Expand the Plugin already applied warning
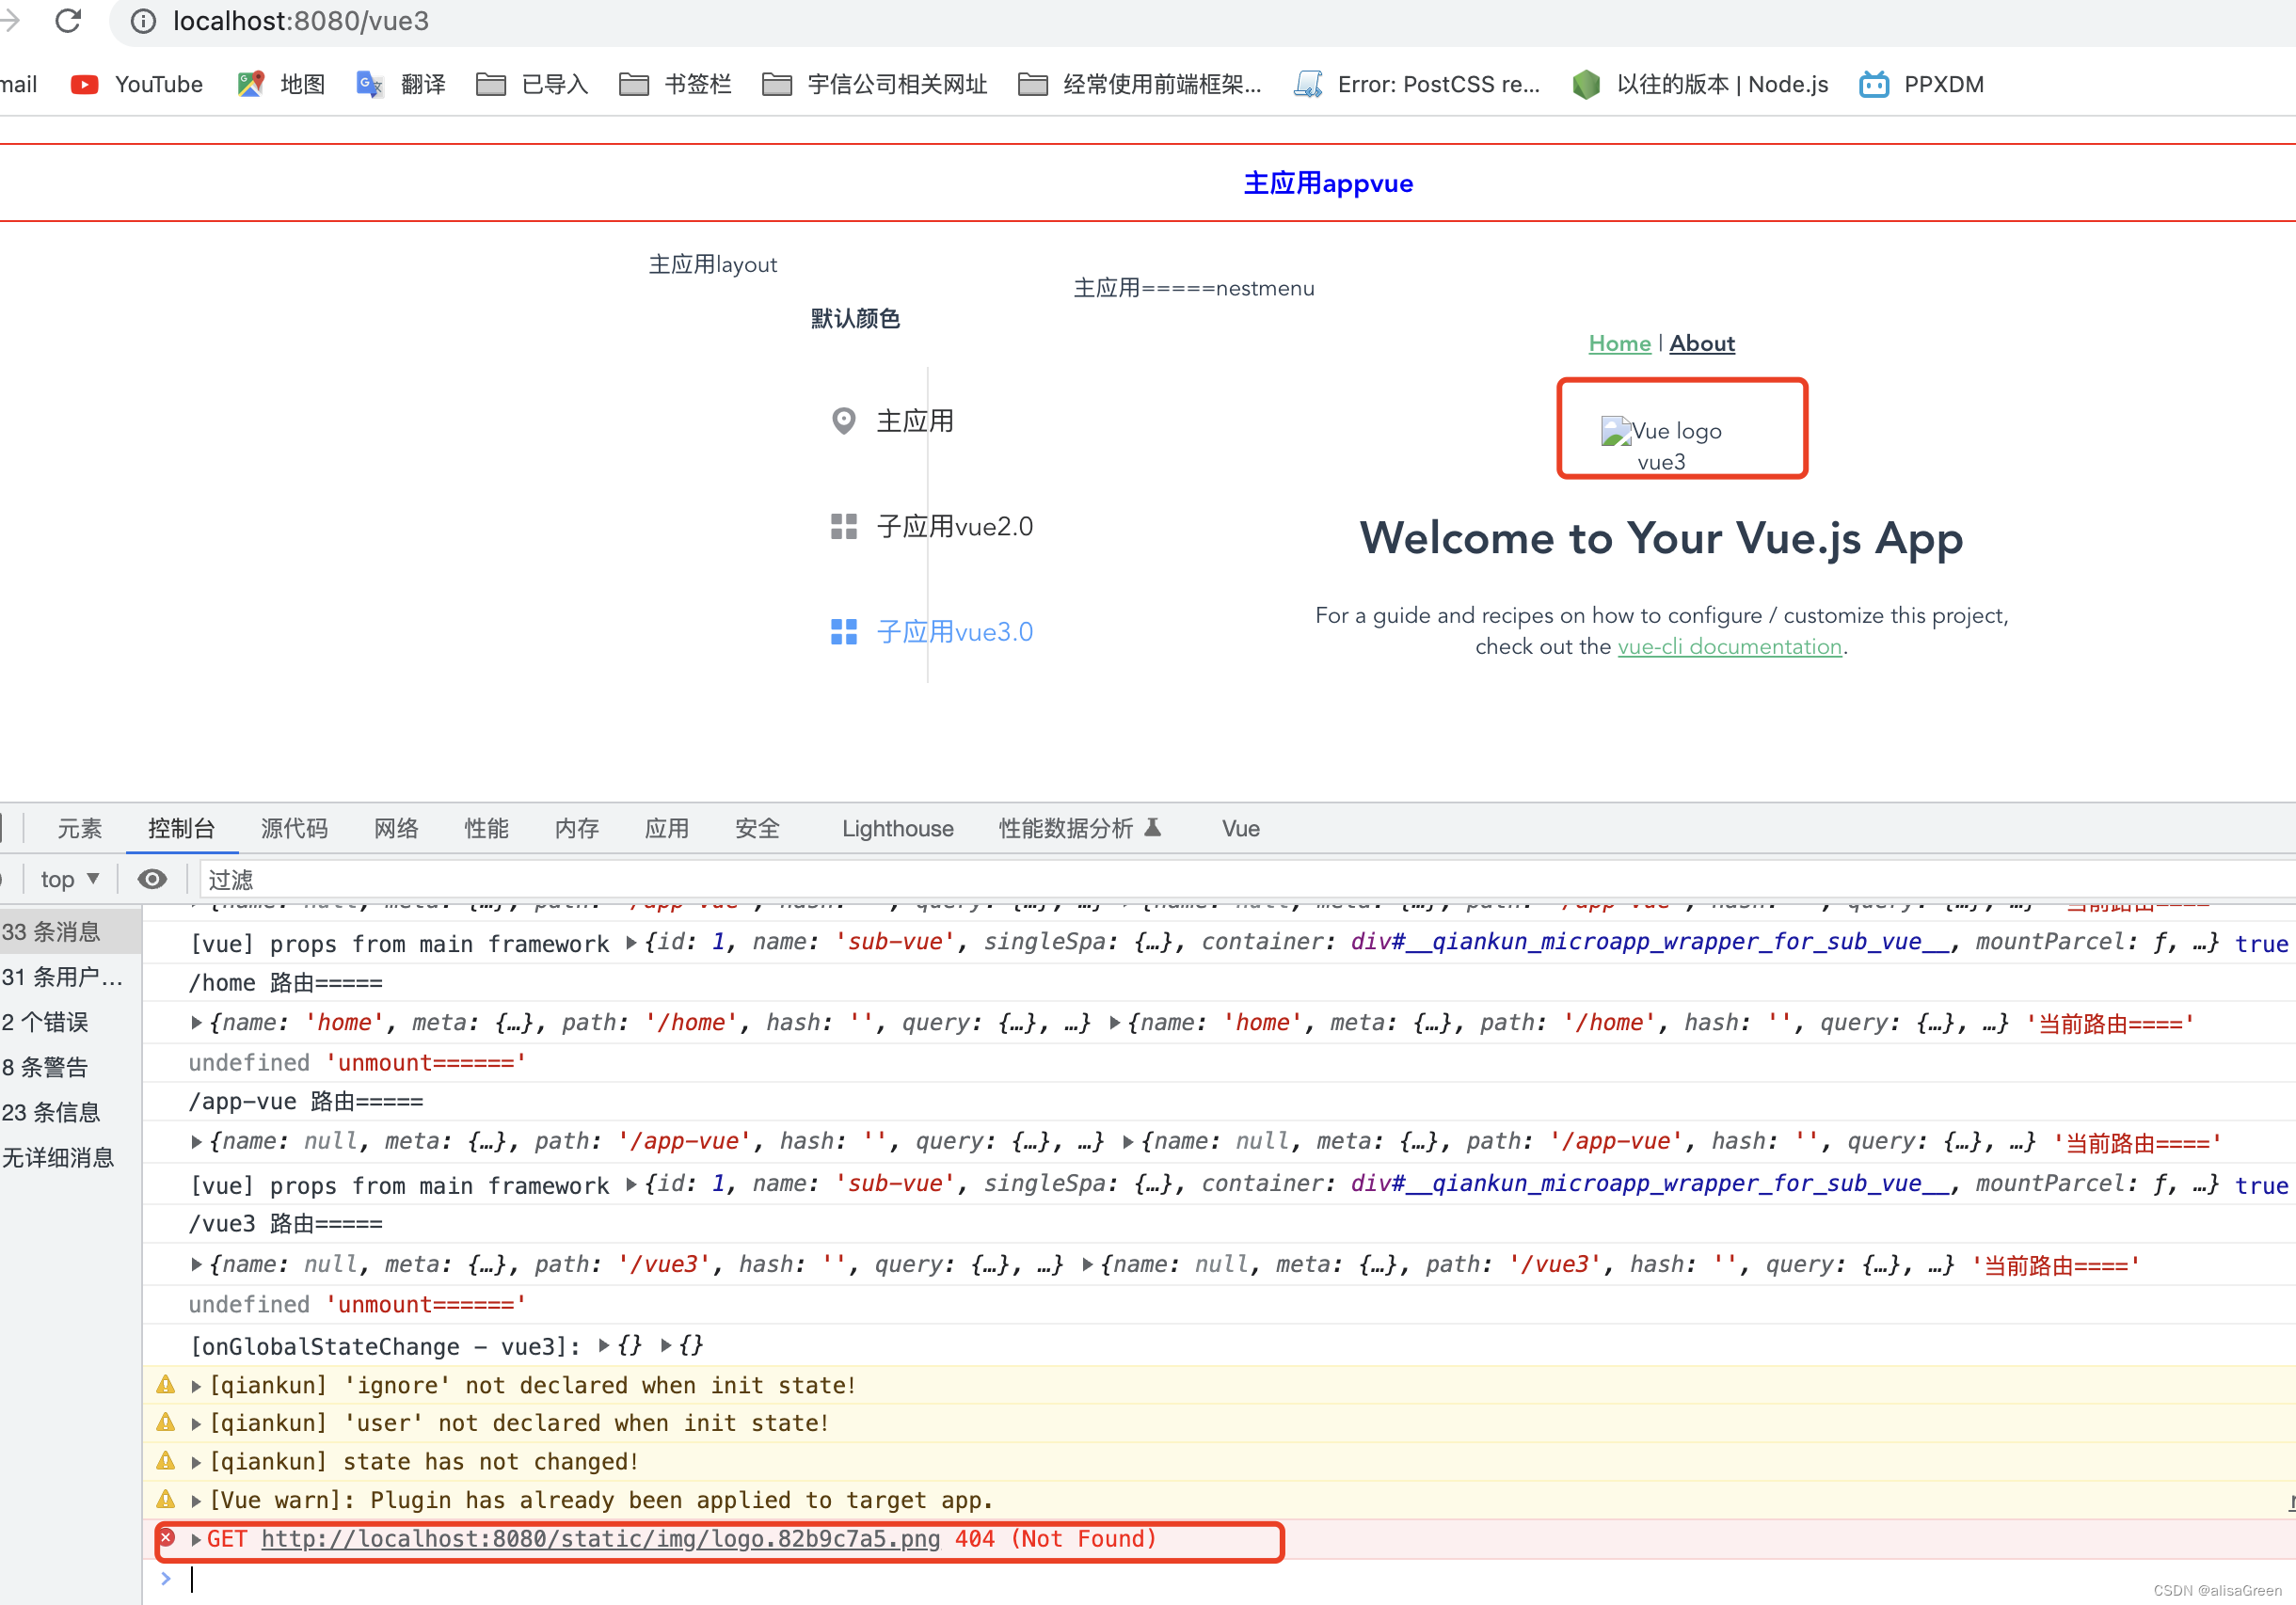 (197, 1501)
